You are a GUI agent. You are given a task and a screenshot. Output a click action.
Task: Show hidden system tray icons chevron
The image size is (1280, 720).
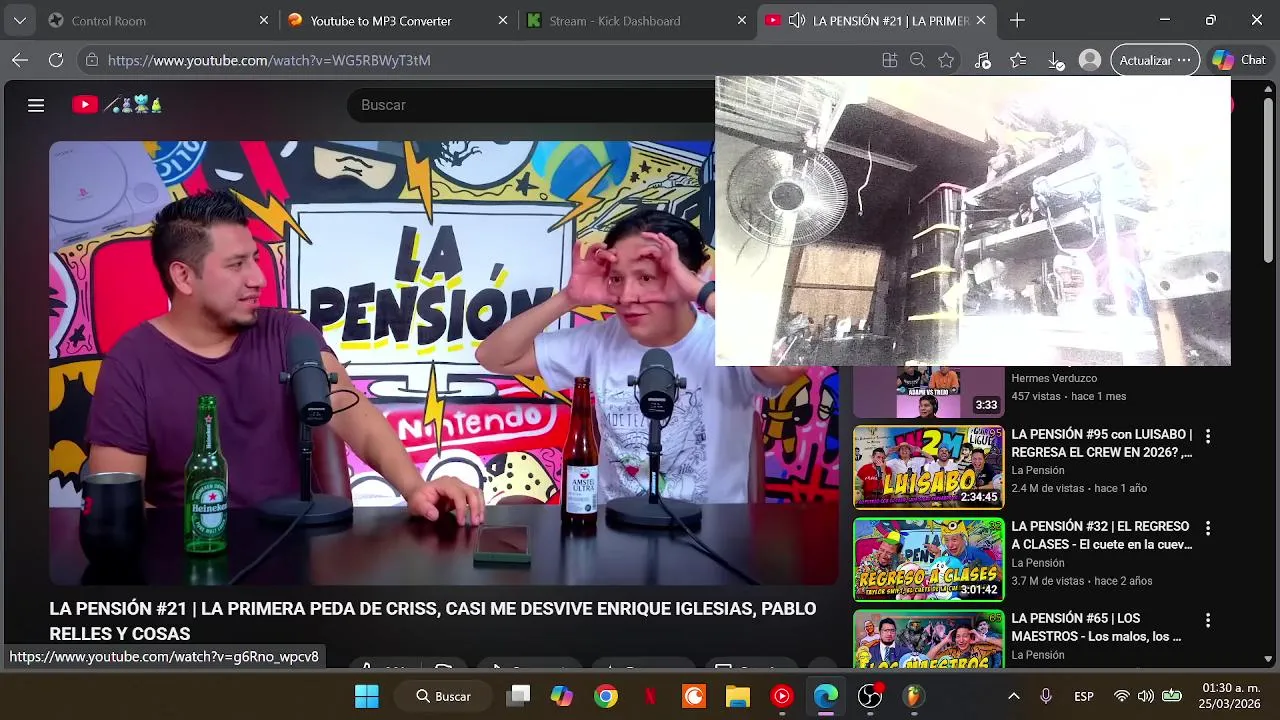1013,696
